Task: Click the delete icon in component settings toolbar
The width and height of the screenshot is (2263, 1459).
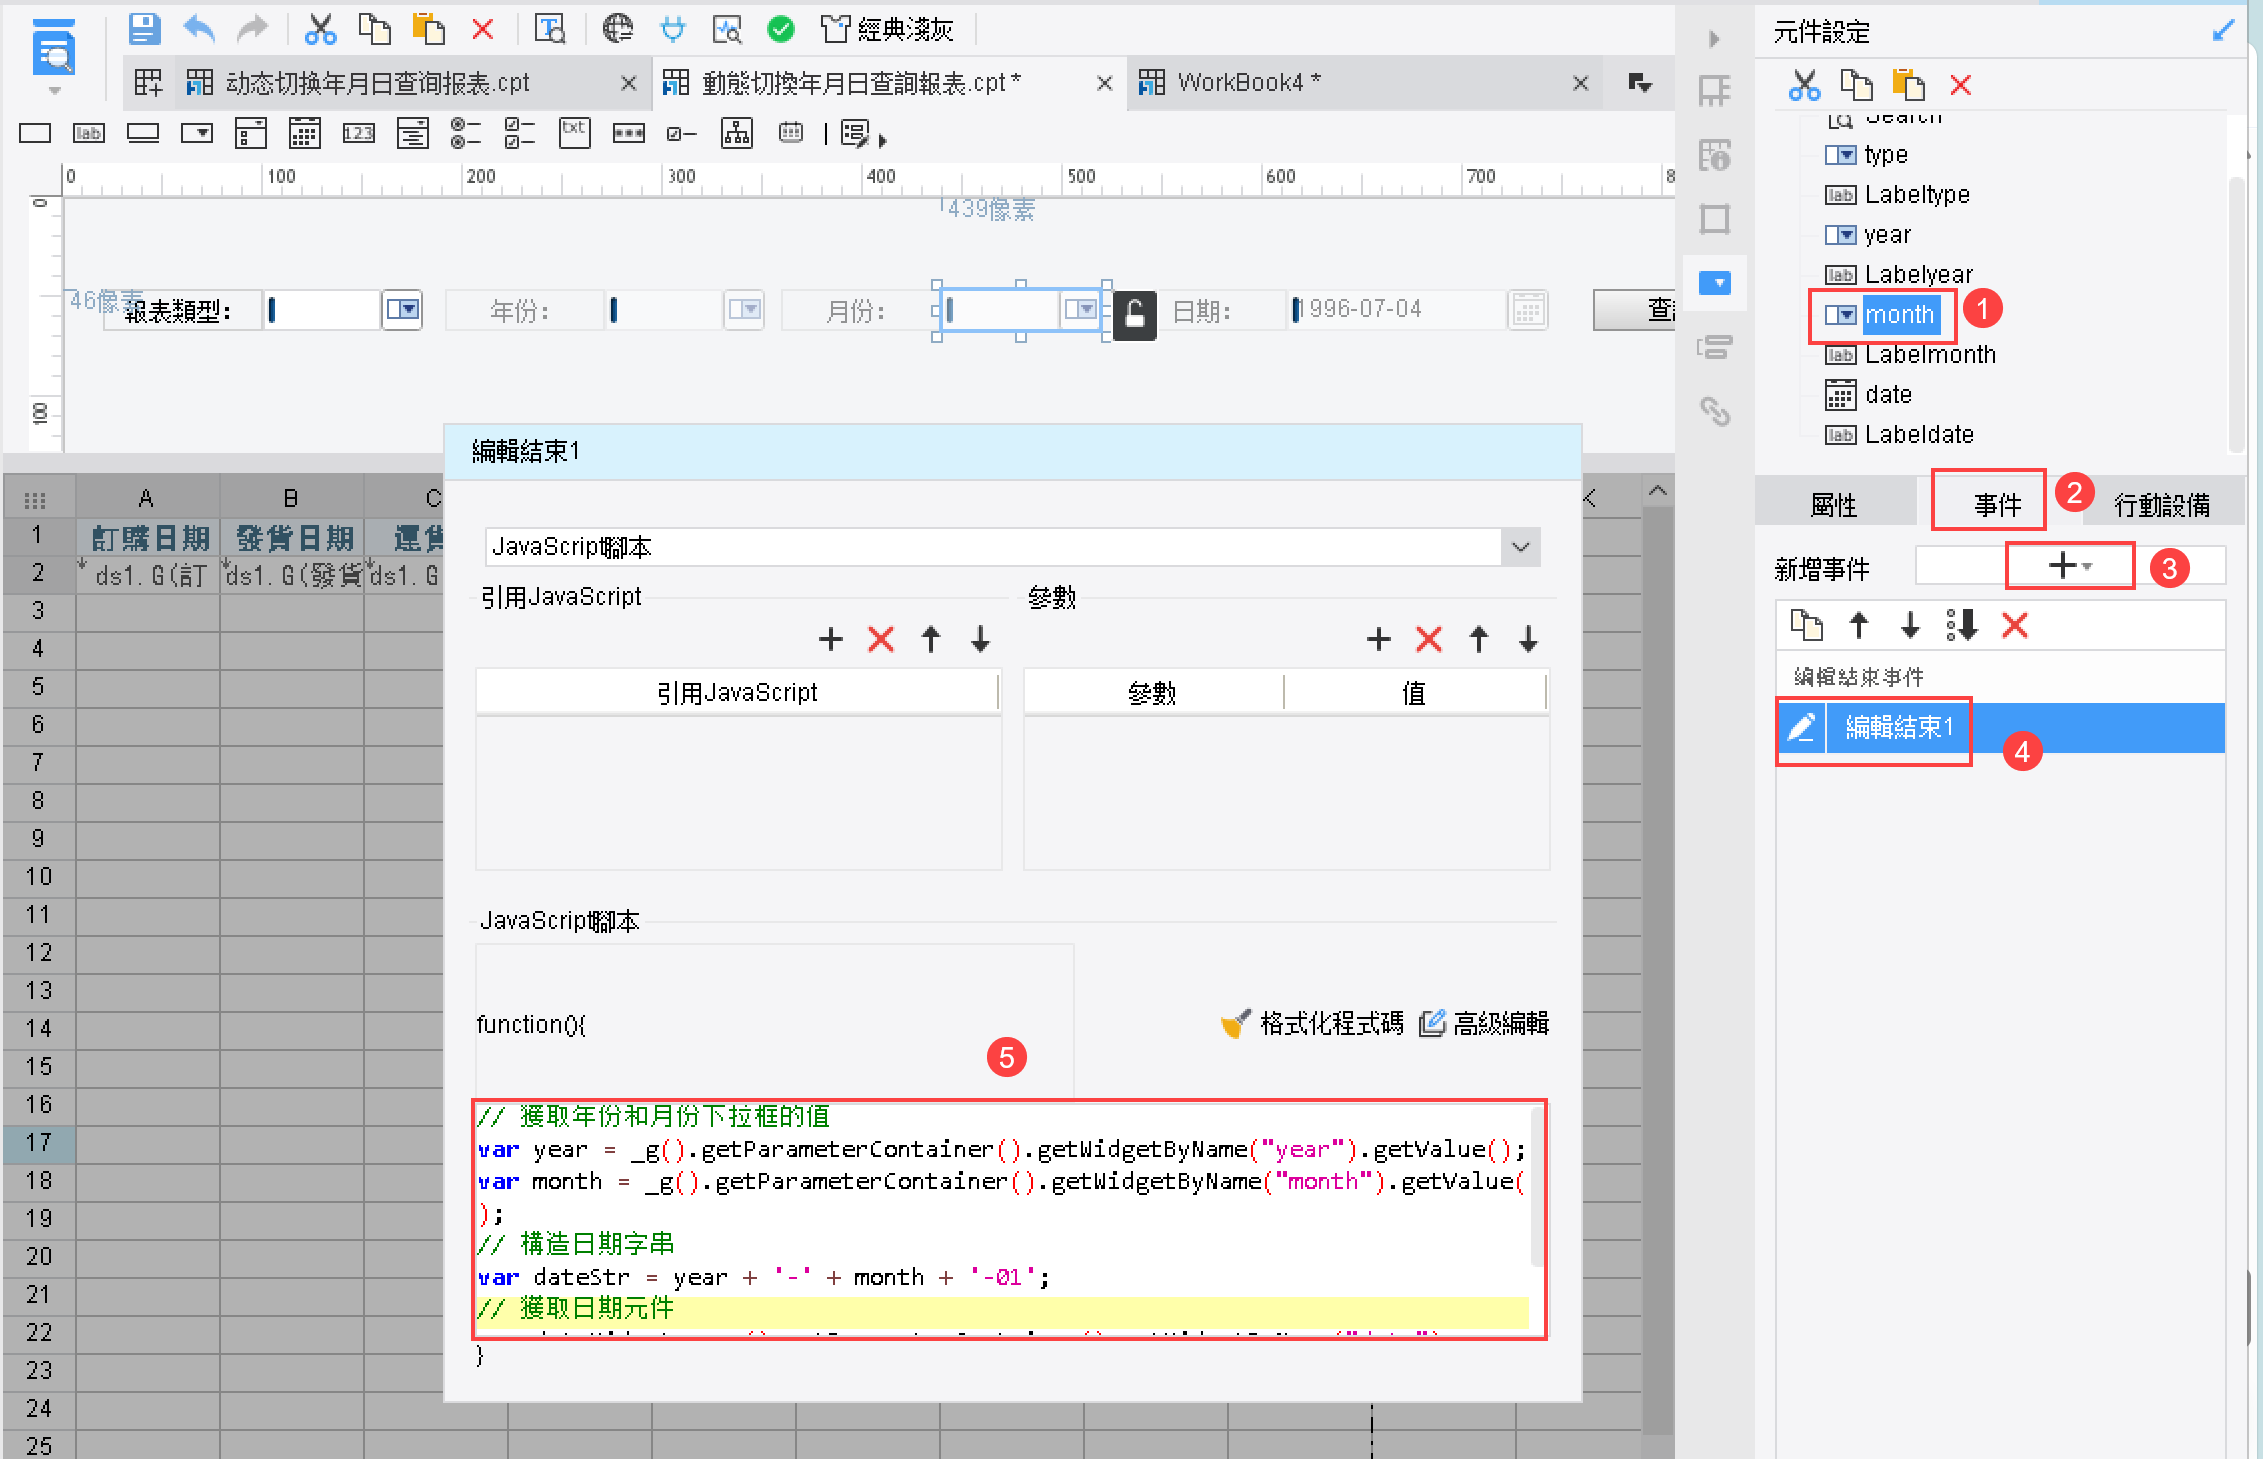Action: (x=1960, y=85)
